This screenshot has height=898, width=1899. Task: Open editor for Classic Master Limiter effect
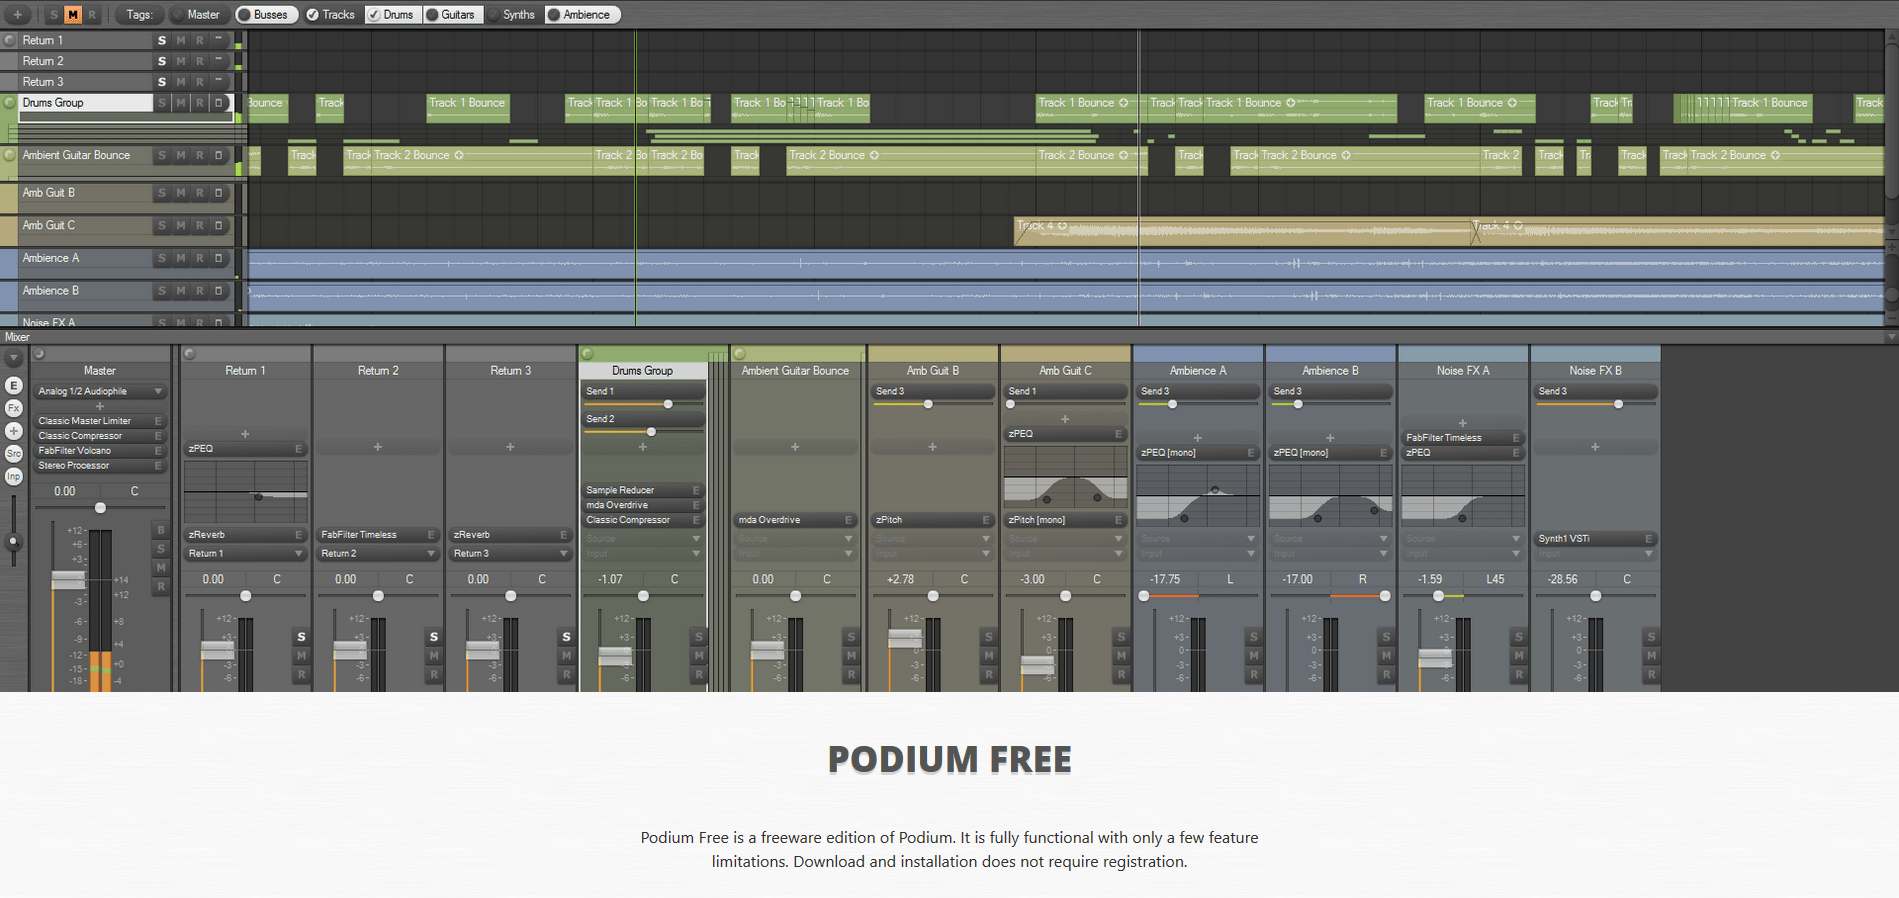pyautogui.click(x=158, y=421)
